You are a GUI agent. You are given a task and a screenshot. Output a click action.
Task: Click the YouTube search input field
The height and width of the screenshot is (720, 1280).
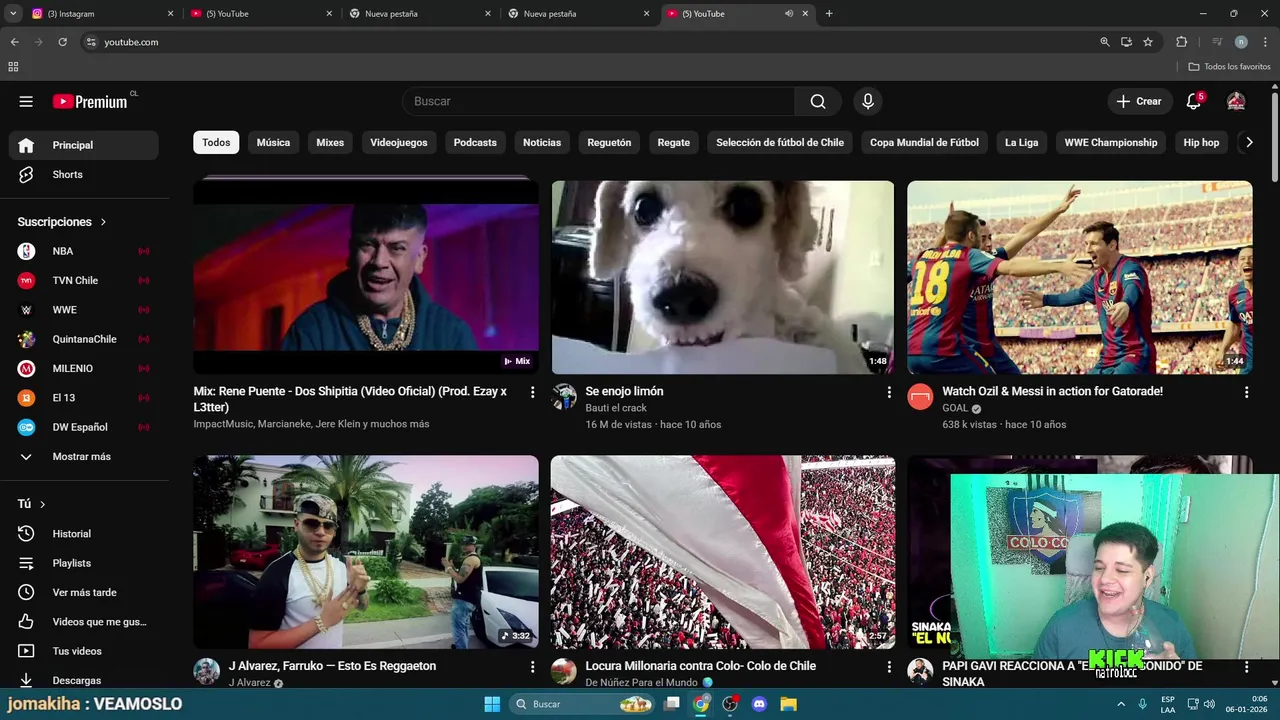tap(598, 101)
